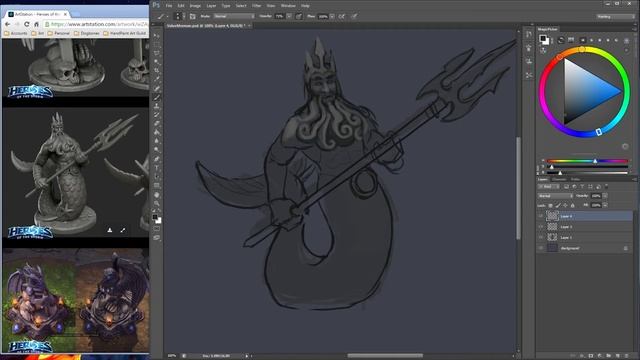Screen dimensions: 640x360
Task: Open the File menu
Action: [x=169, y=6]
